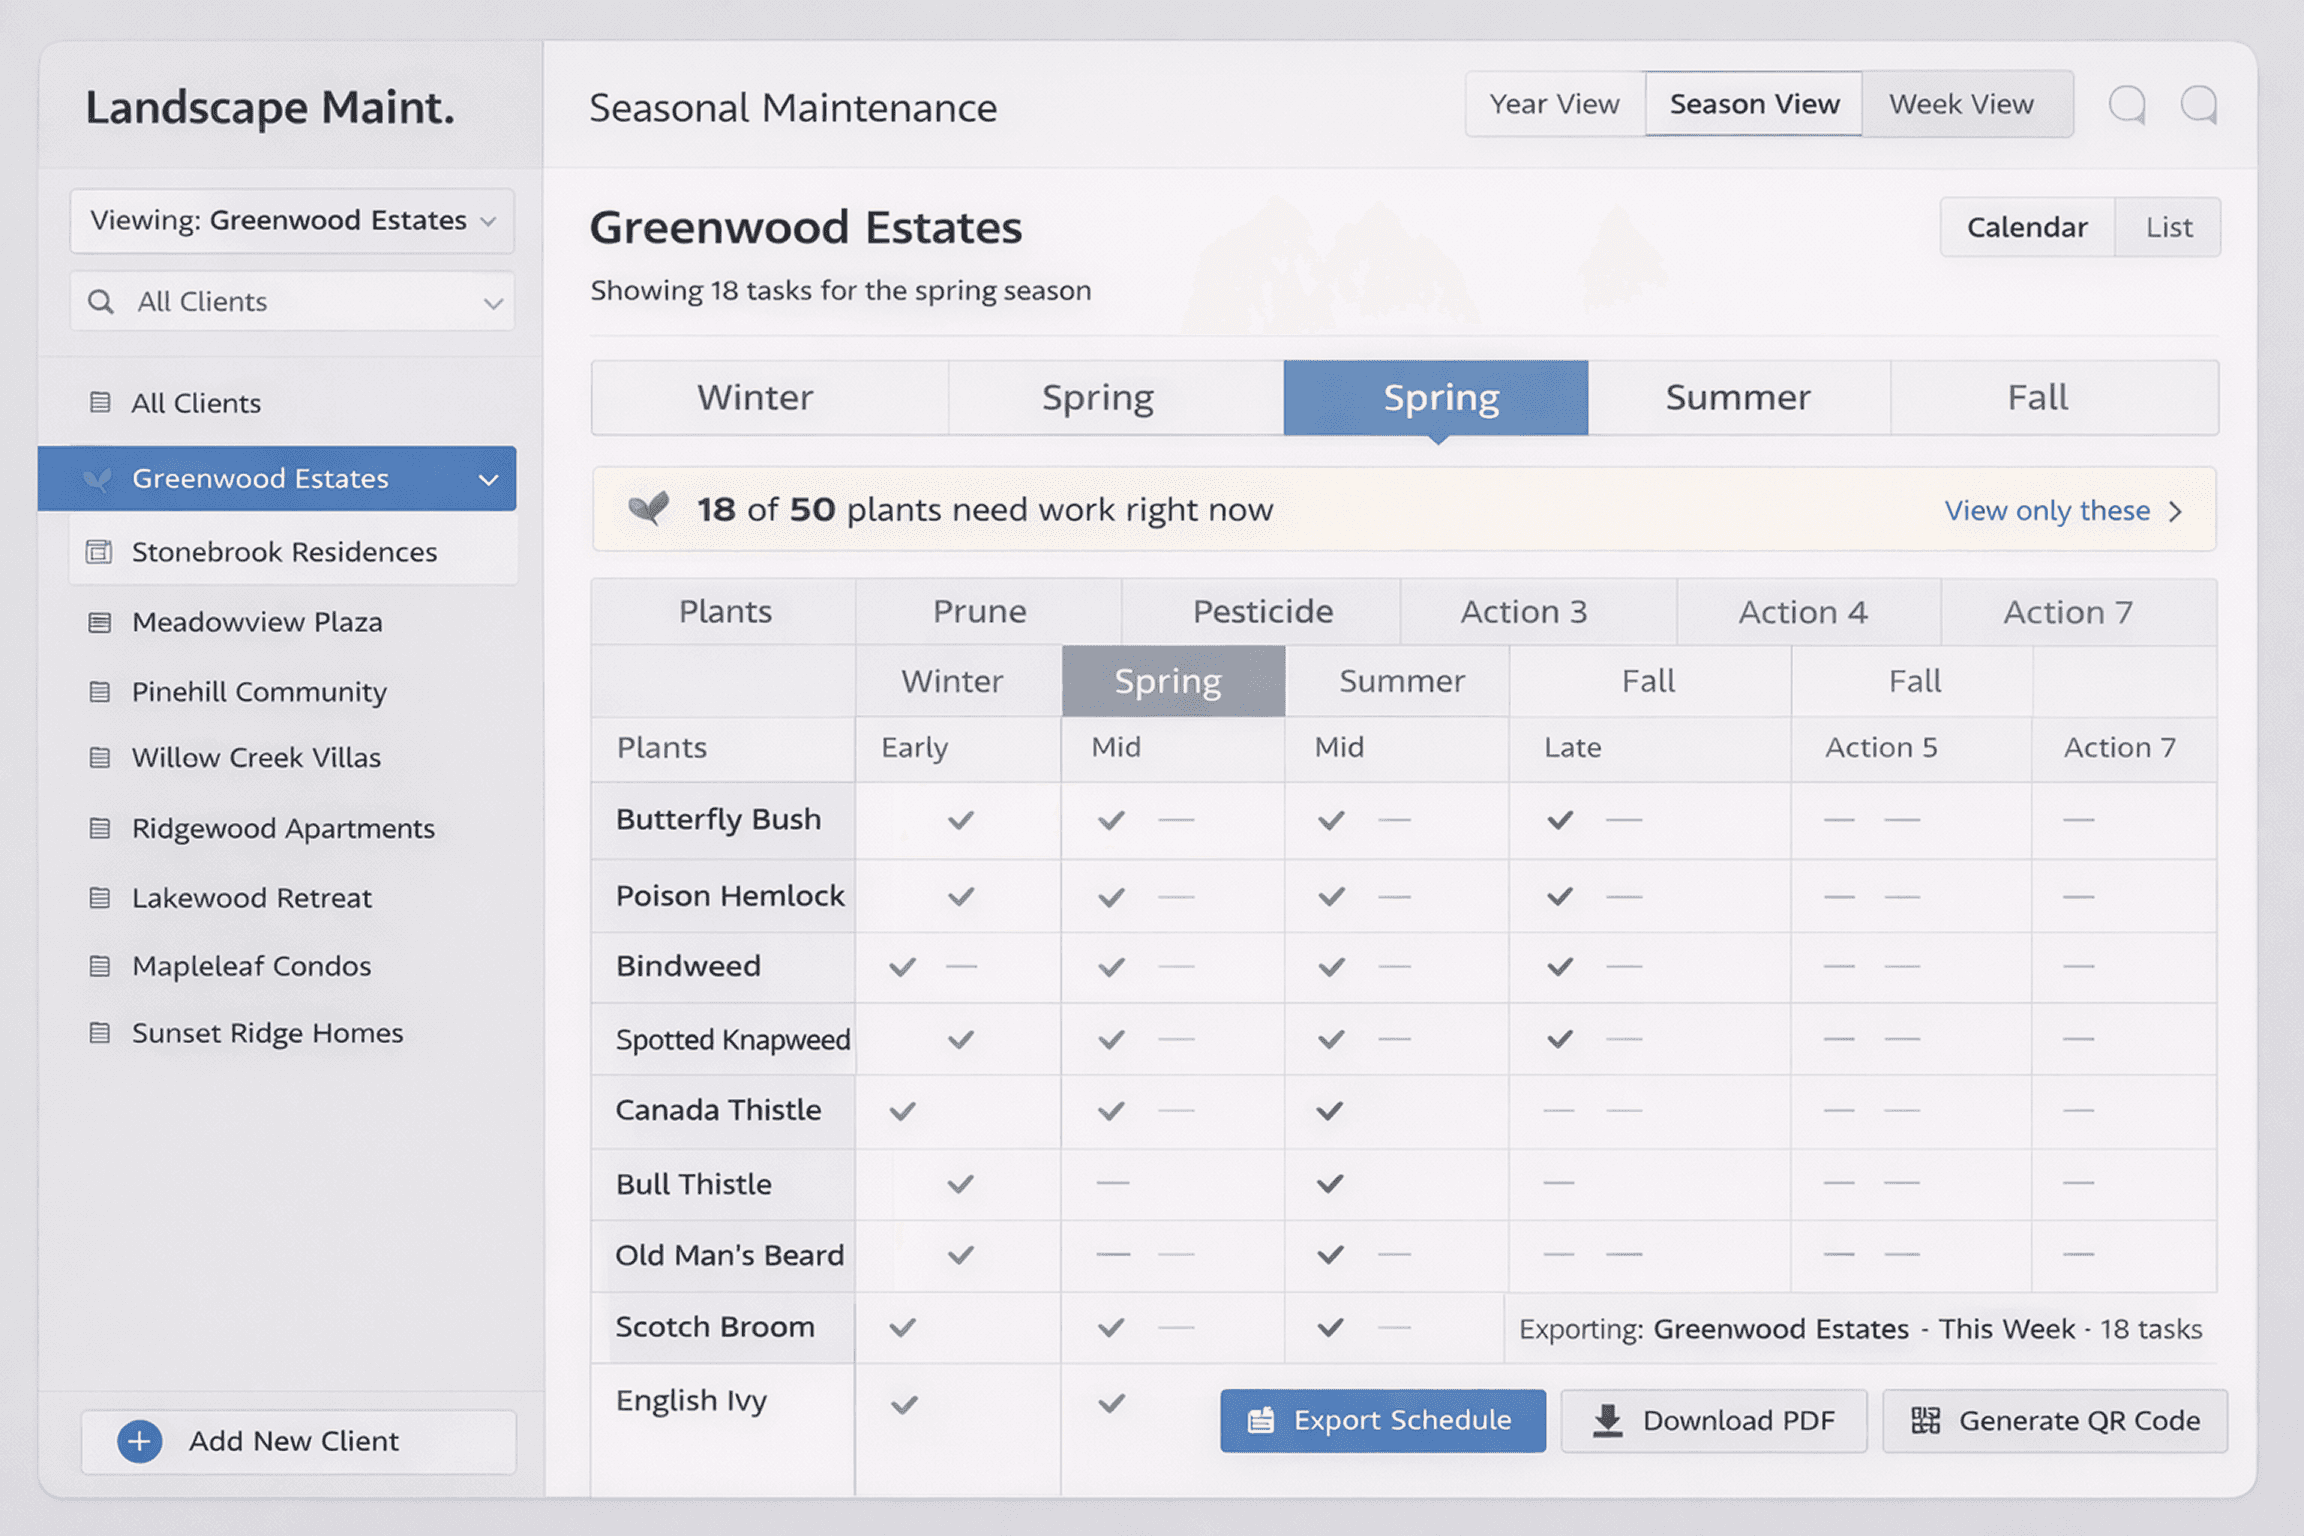The height and width of the screenshot is (1536, 2304).
Task: Open the Viewing: Greenwood Estates dropdown
Action: [291, 220]
